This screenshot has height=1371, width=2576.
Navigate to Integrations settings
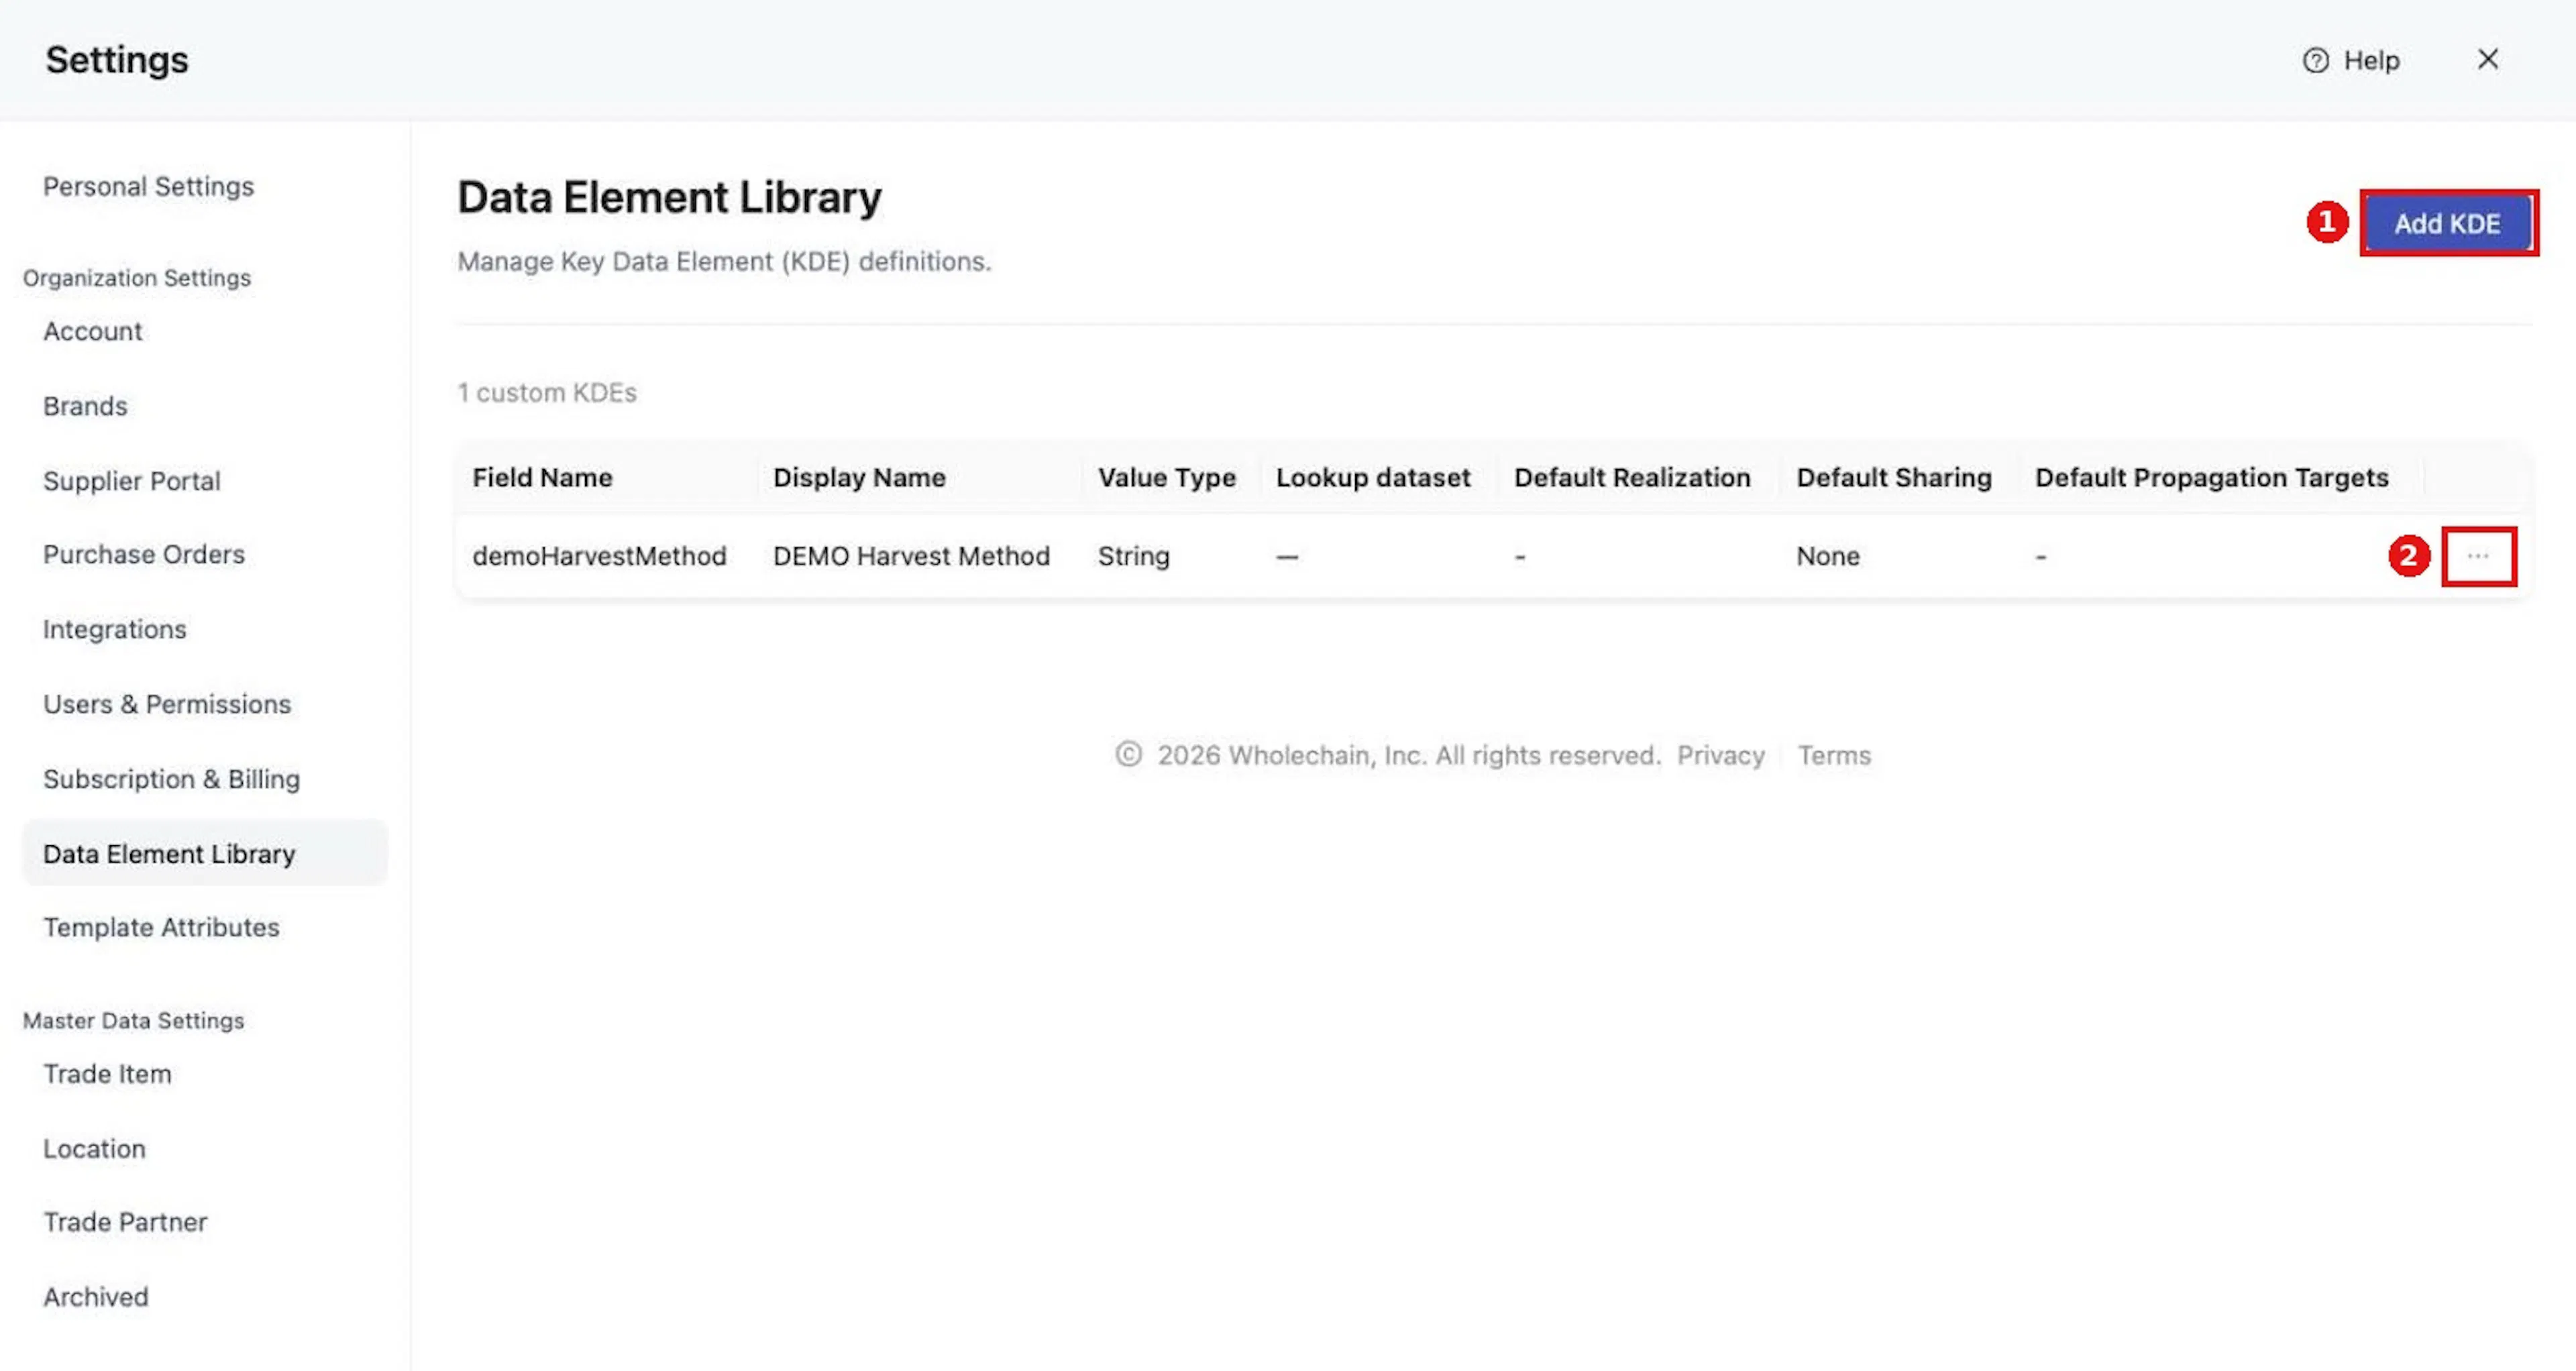coord(114,629)
